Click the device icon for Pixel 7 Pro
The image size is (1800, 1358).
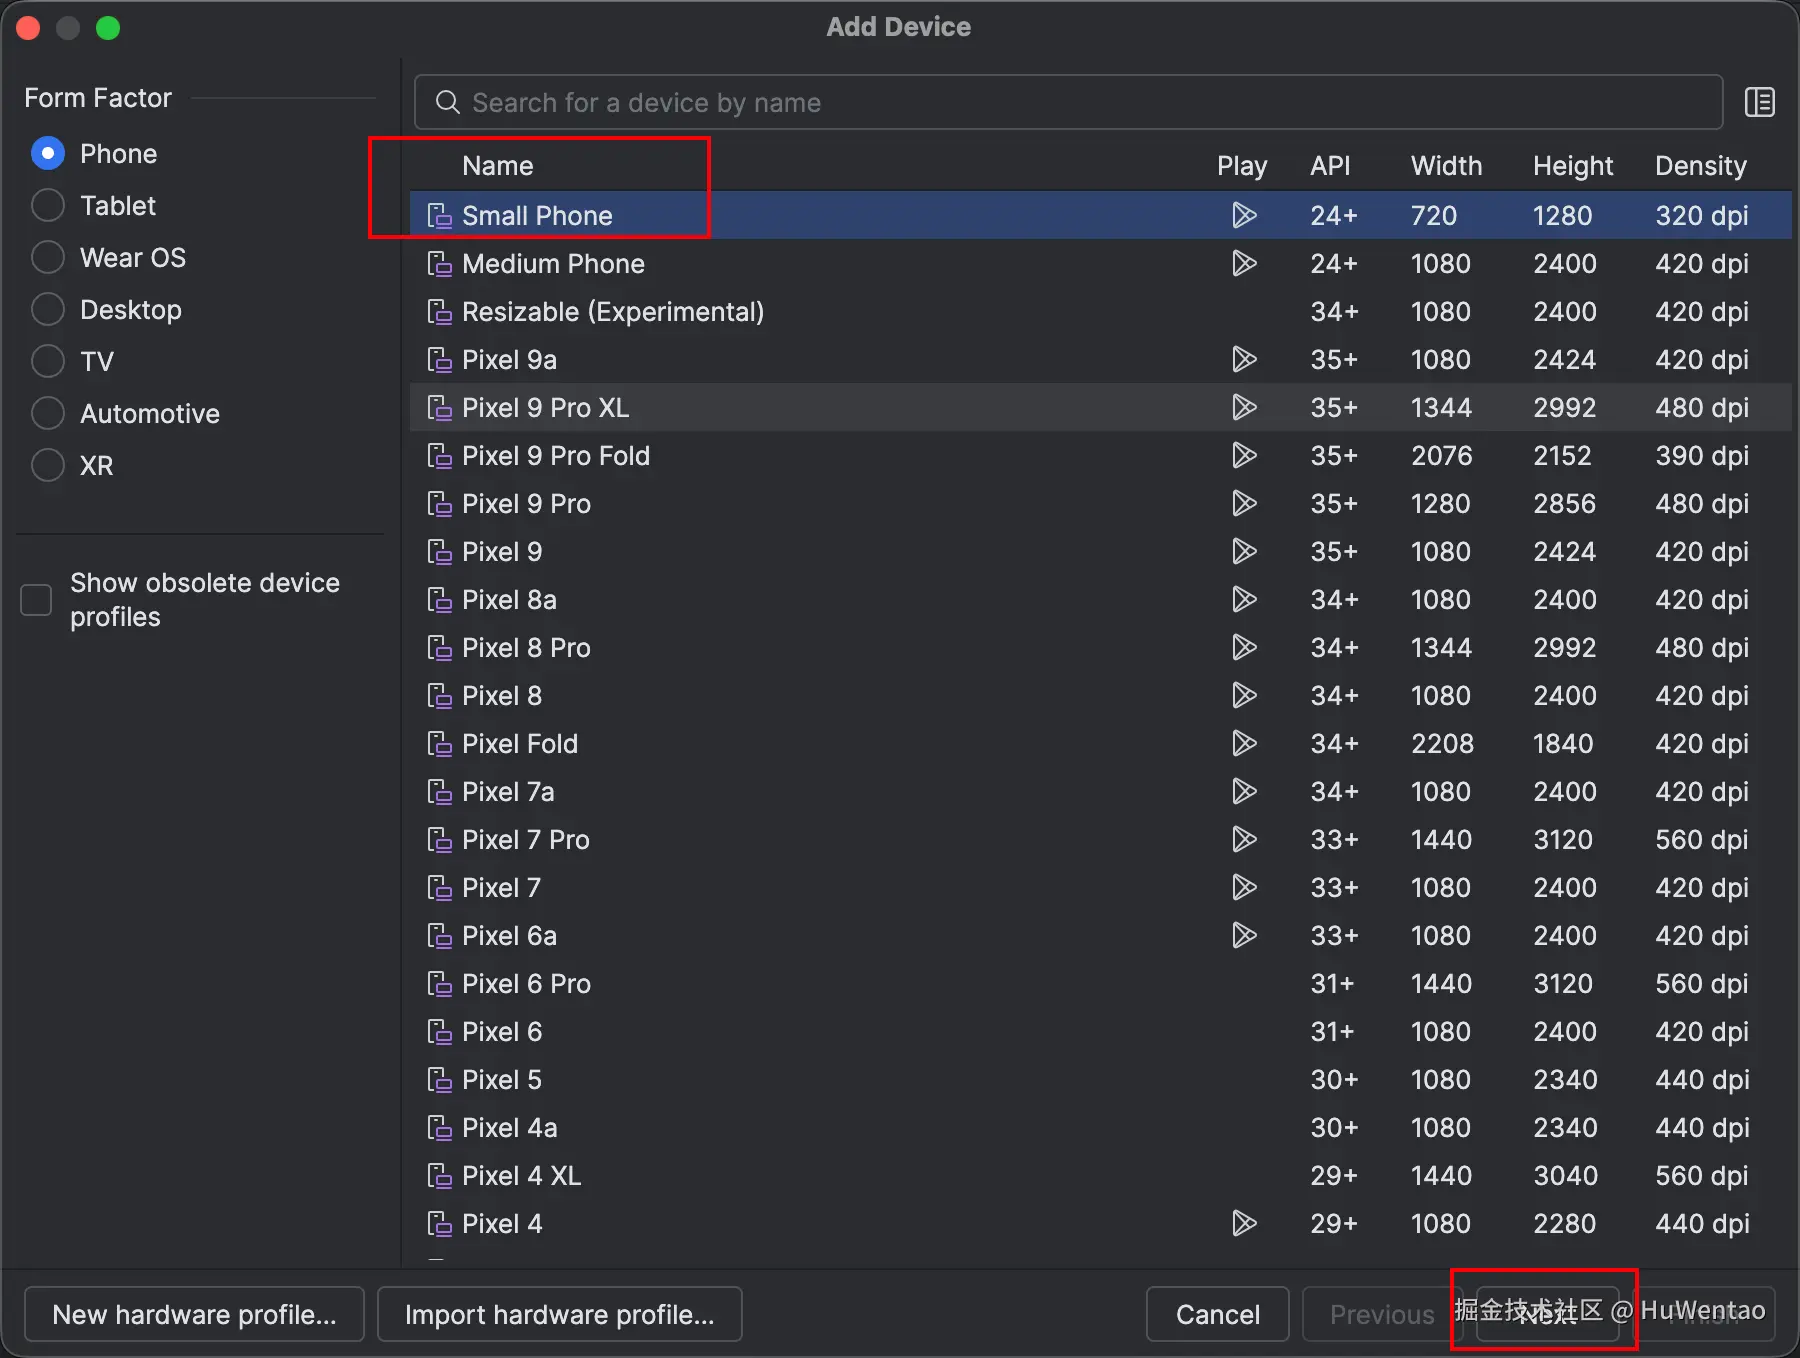tap(439, 840)
